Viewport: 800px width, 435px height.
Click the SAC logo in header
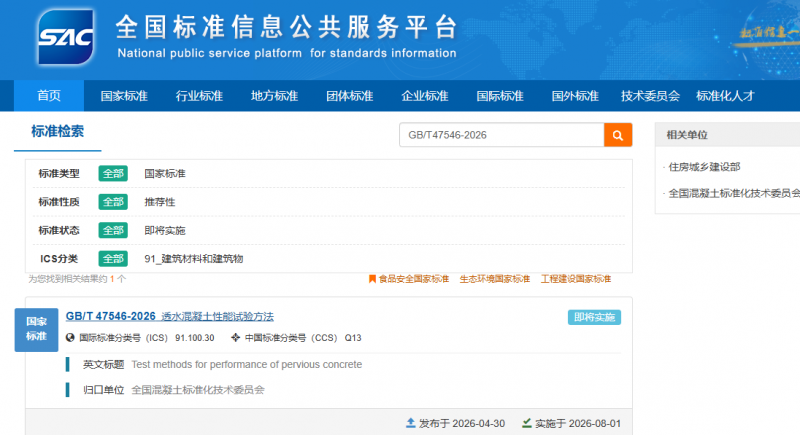coord(66,37)
